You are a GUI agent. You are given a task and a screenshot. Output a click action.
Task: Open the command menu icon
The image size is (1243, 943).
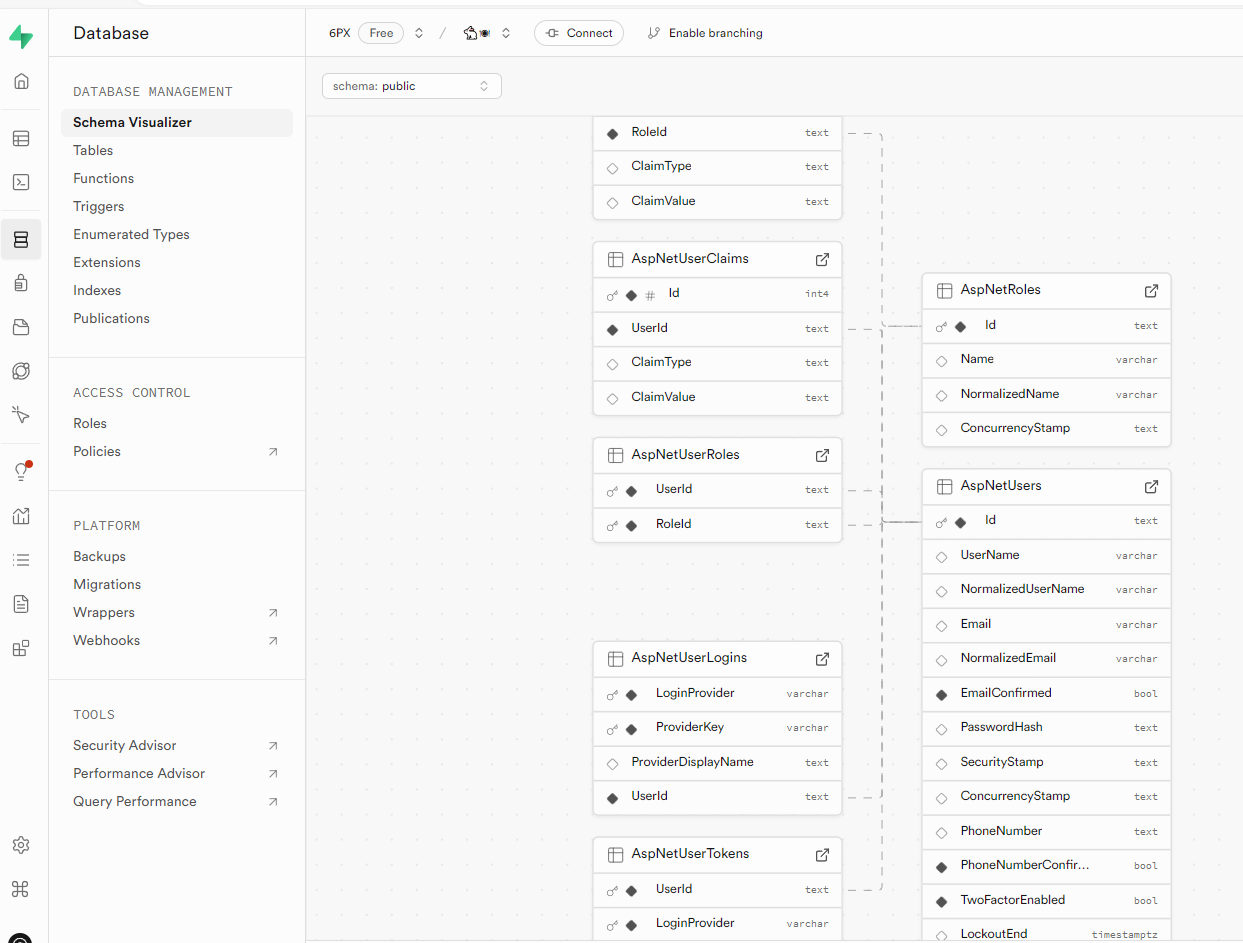coord(21,889)
